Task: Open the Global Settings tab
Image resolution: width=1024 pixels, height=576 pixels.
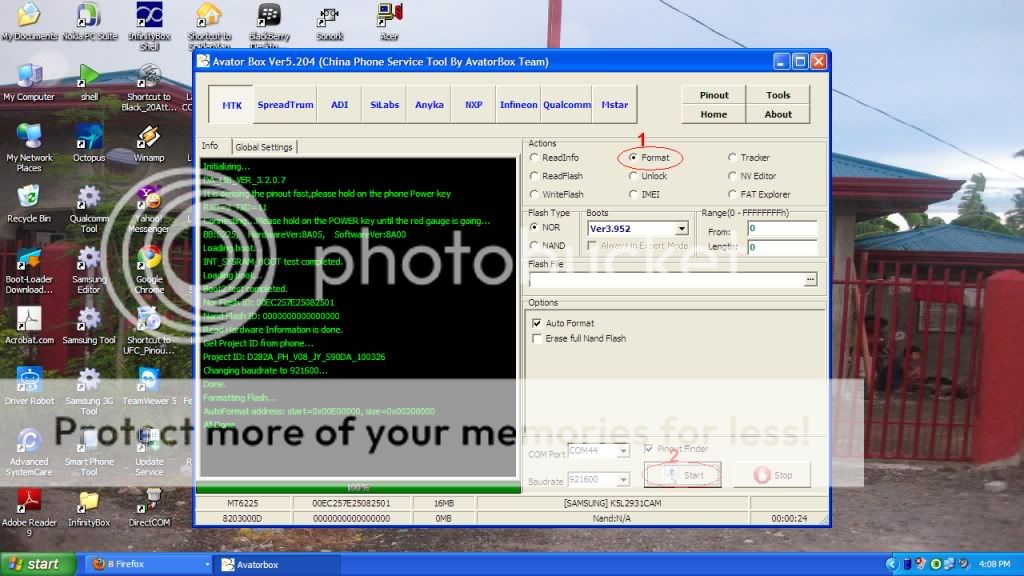Action: coord(263,147)
